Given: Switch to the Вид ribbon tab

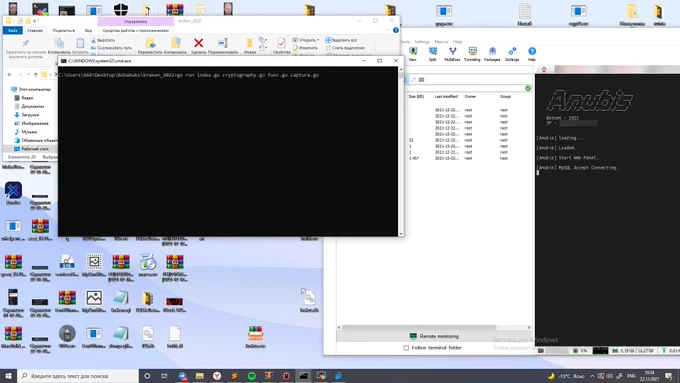Looking at the screenshot, I should coord(88,30).
